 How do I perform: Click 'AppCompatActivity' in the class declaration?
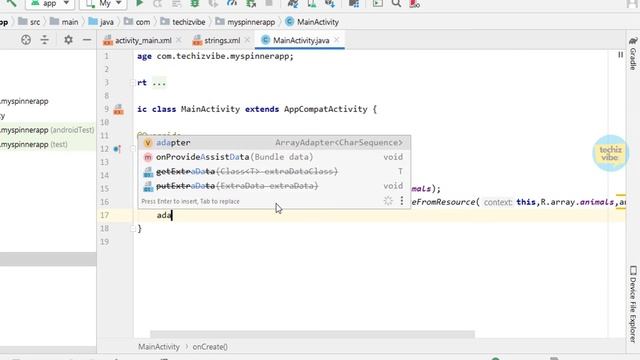pos(325,109)
